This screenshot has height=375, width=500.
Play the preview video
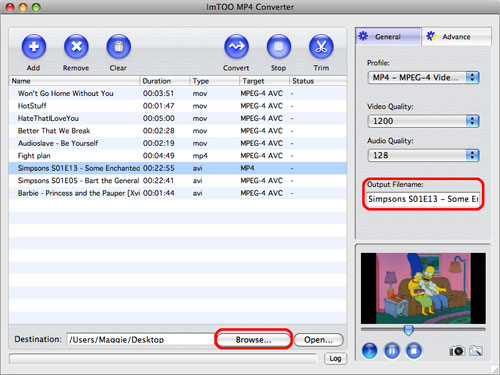click(369, 351)
